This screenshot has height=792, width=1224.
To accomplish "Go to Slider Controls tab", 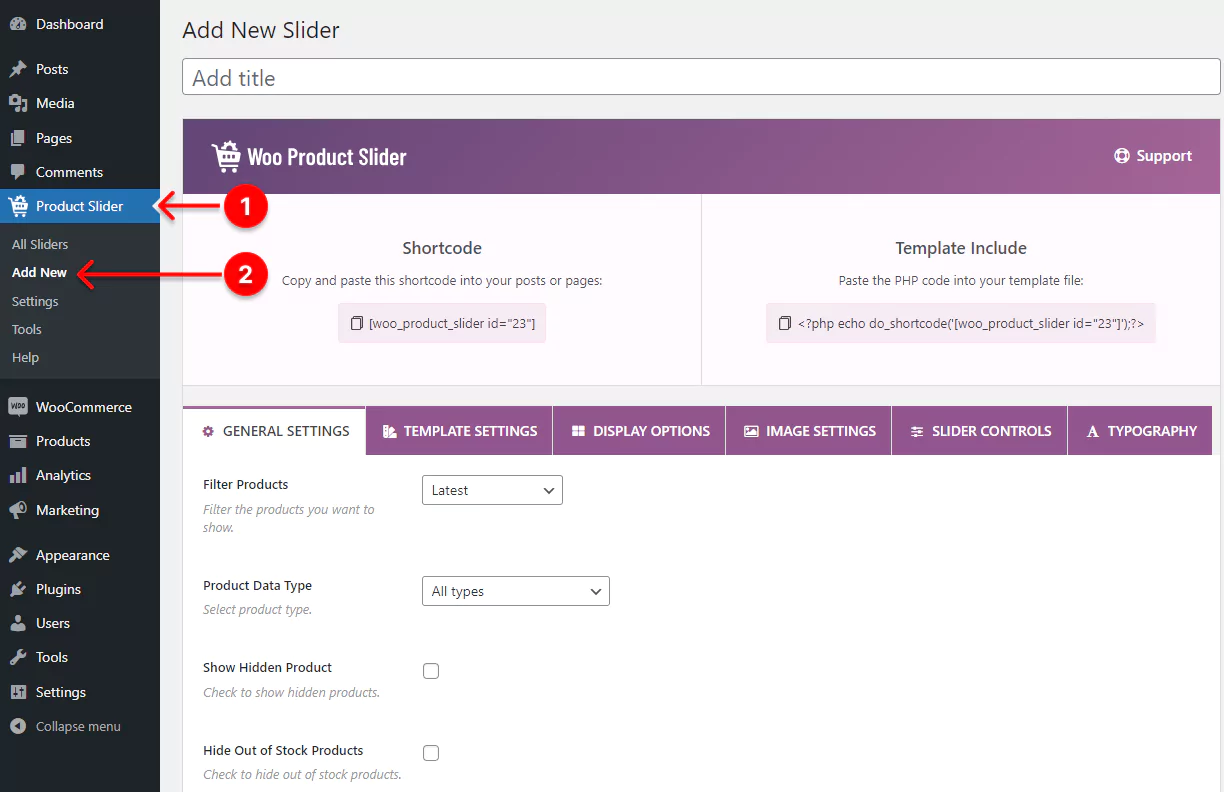I will pos(980,431).
